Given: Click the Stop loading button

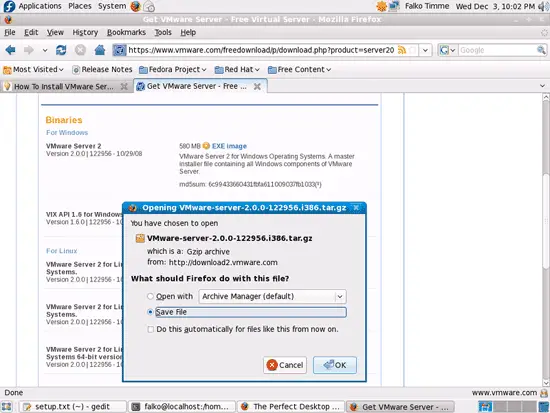Looking at the screenshot, I should tap(80, 50).
